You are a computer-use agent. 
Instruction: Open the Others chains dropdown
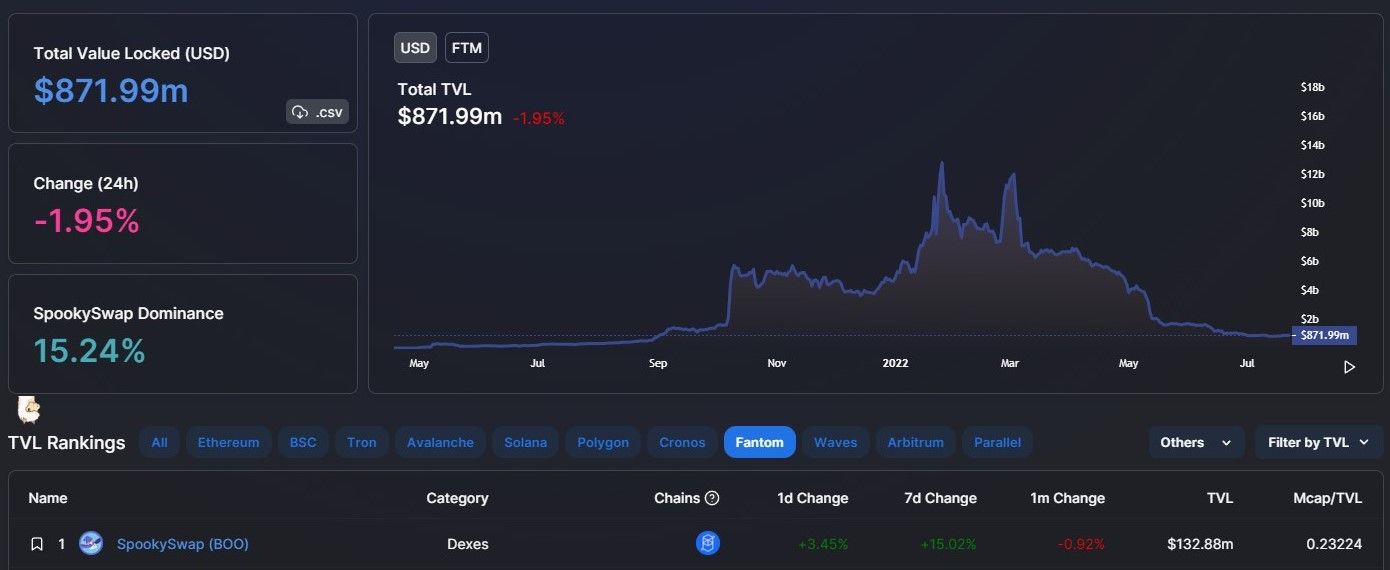coord(1196,442)
